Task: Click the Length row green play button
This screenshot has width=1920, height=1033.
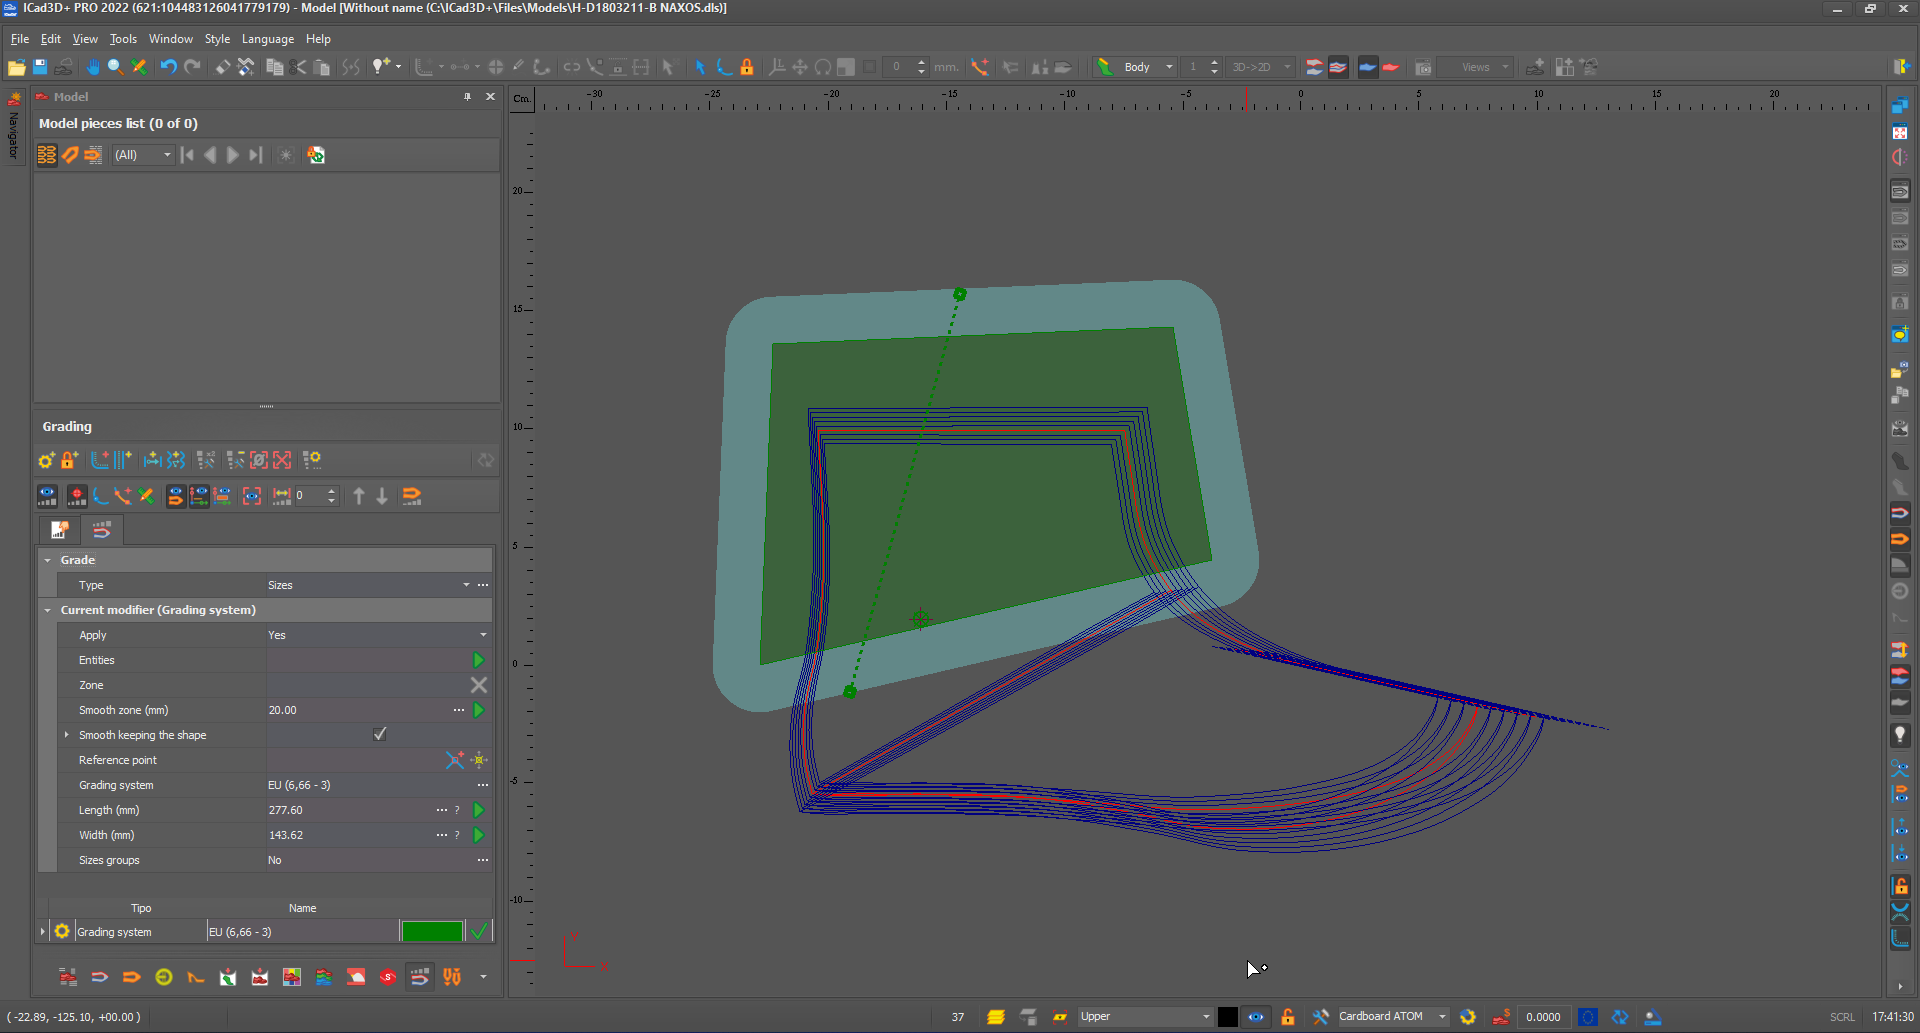Action: pos(479,810)
